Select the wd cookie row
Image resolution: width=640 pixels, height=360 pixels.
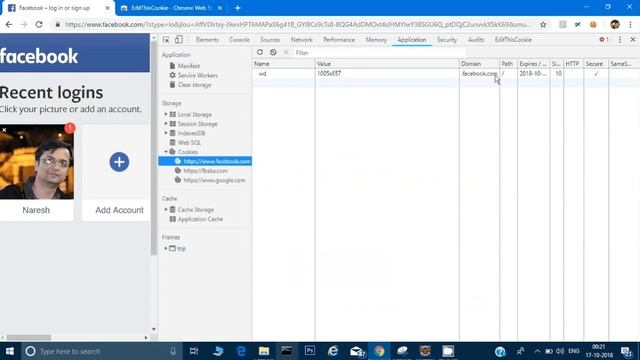446,73
